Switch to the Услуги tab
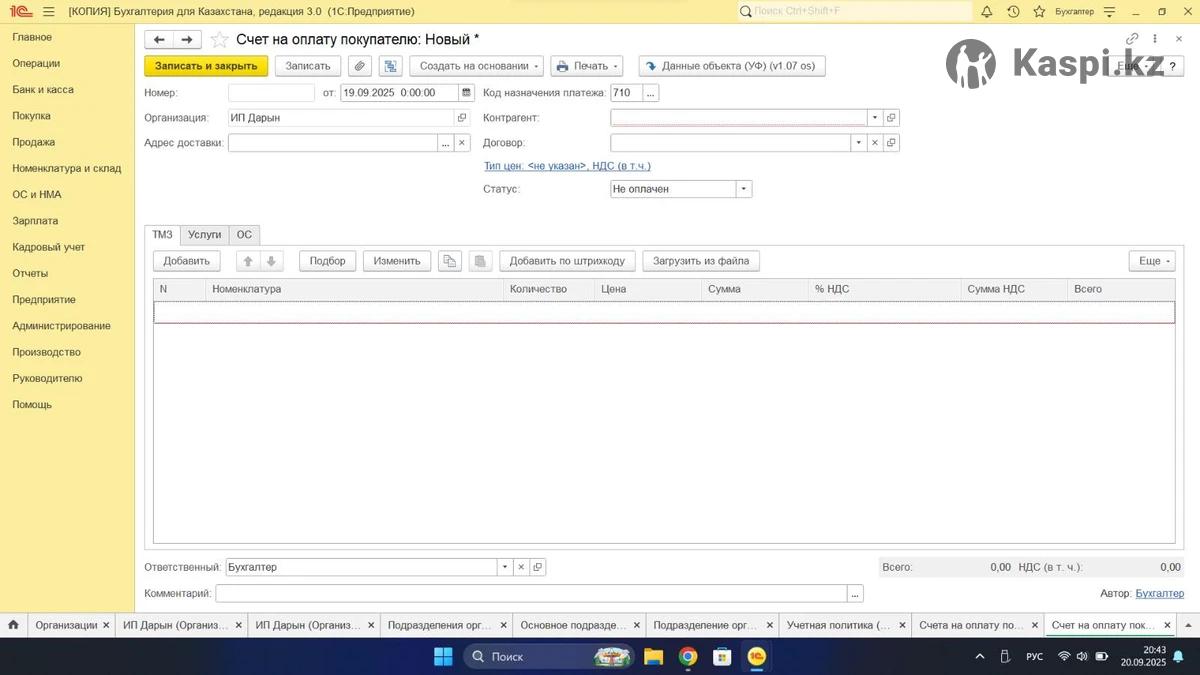The height and width of the screenshot is (675, 1200). click(204, 235)
